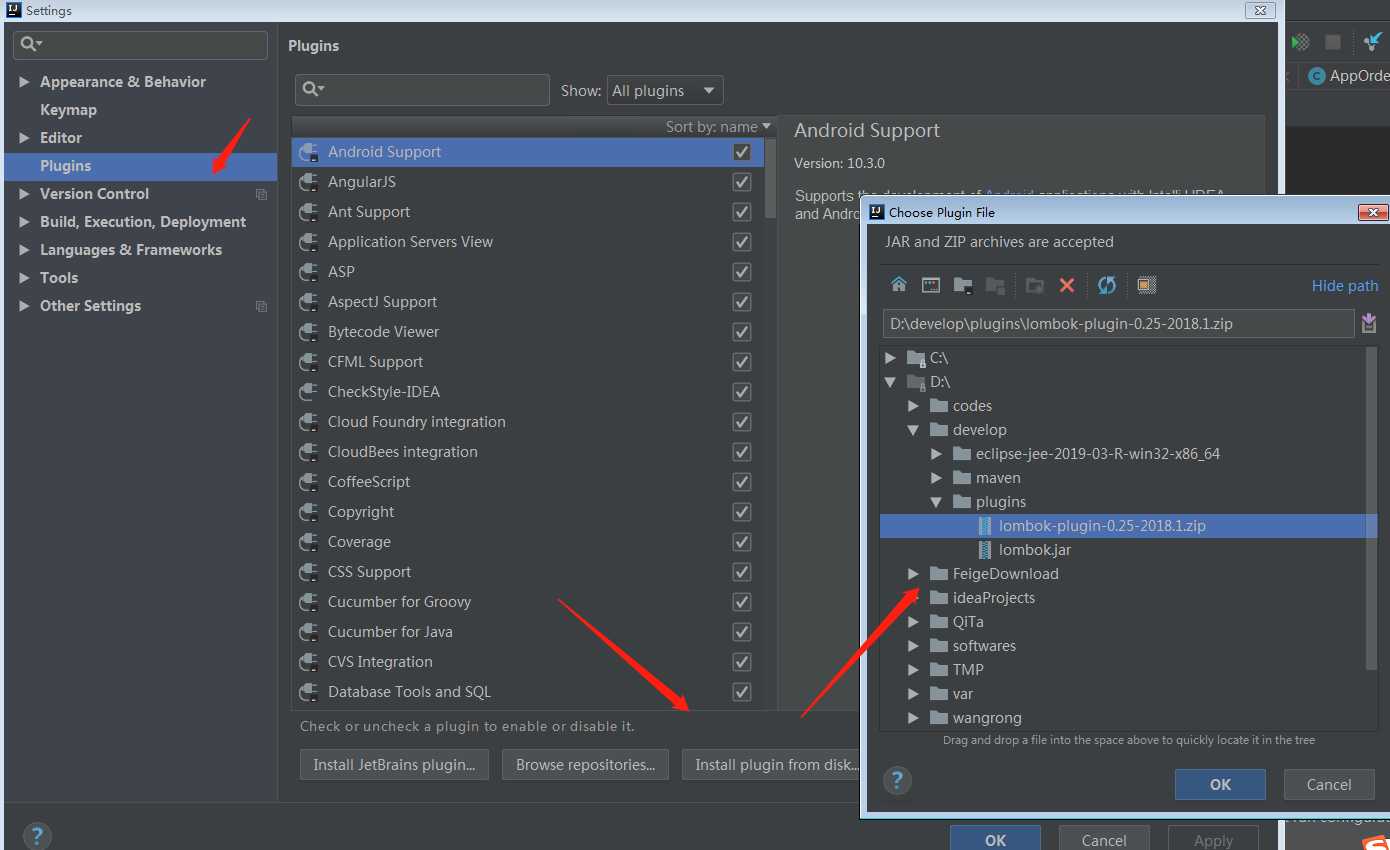Collapse the D:\ drive node
The image size is (1390, 850).
(890, 381)
